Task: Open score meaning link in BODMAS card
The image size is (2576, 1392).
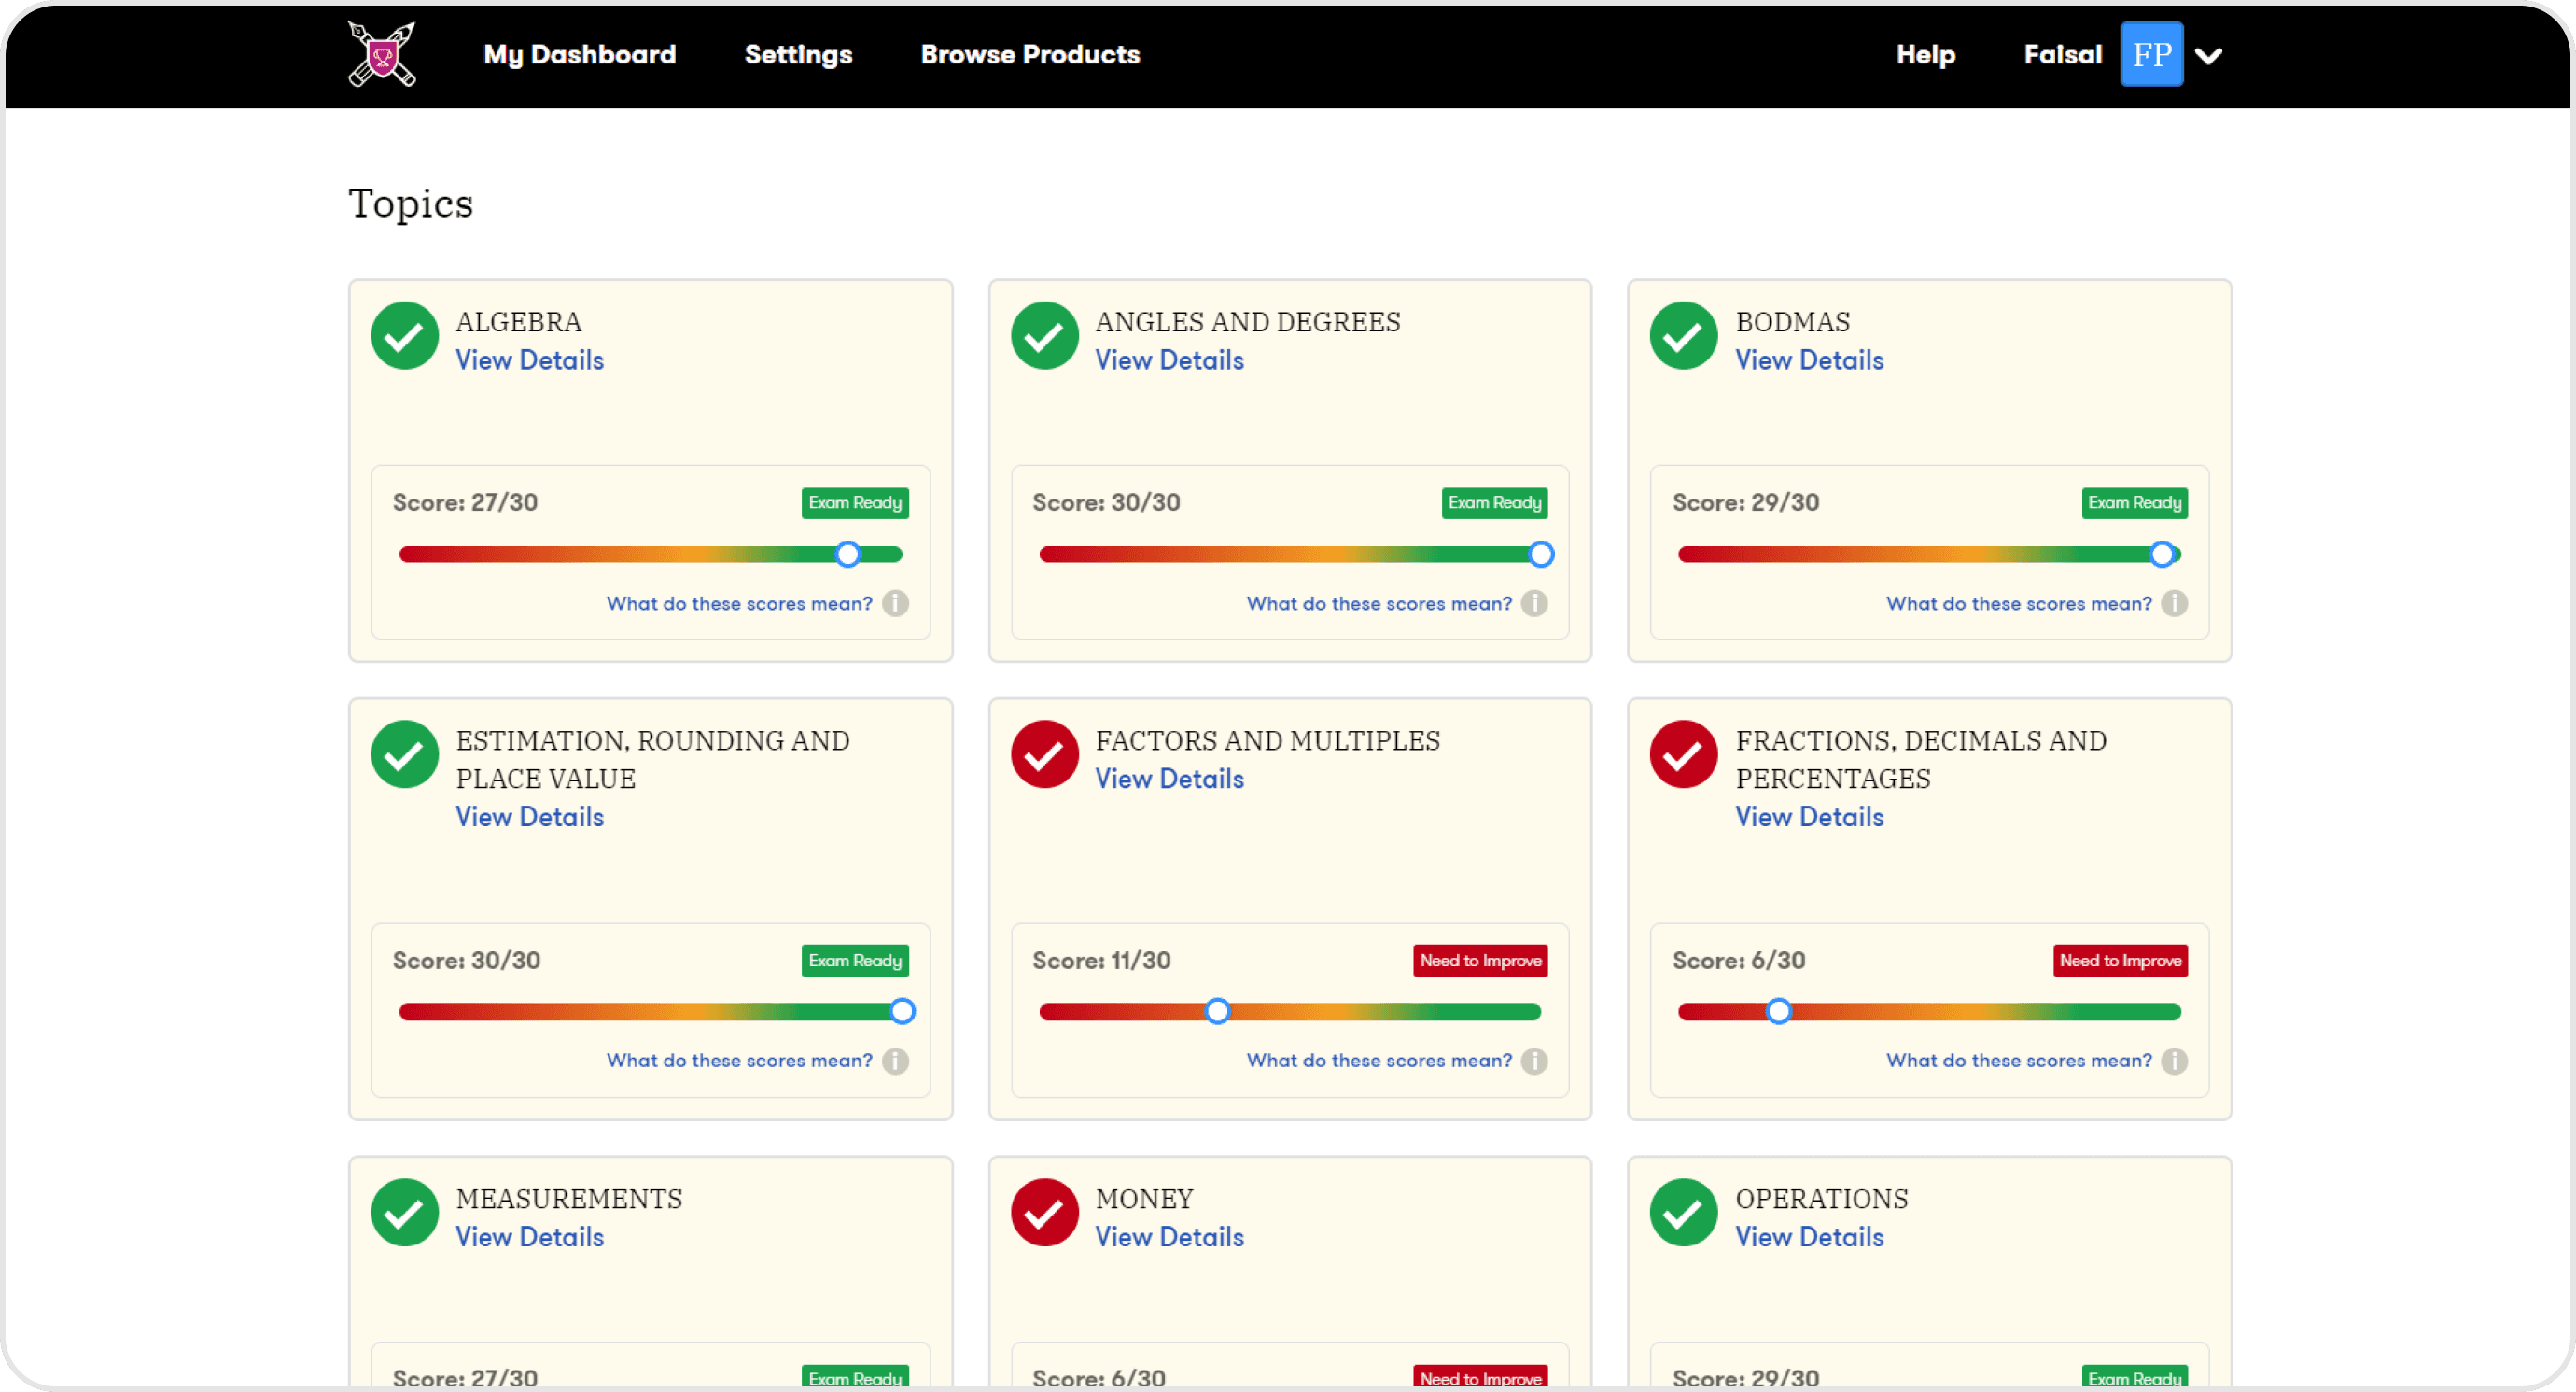Action: [2019, 604]
